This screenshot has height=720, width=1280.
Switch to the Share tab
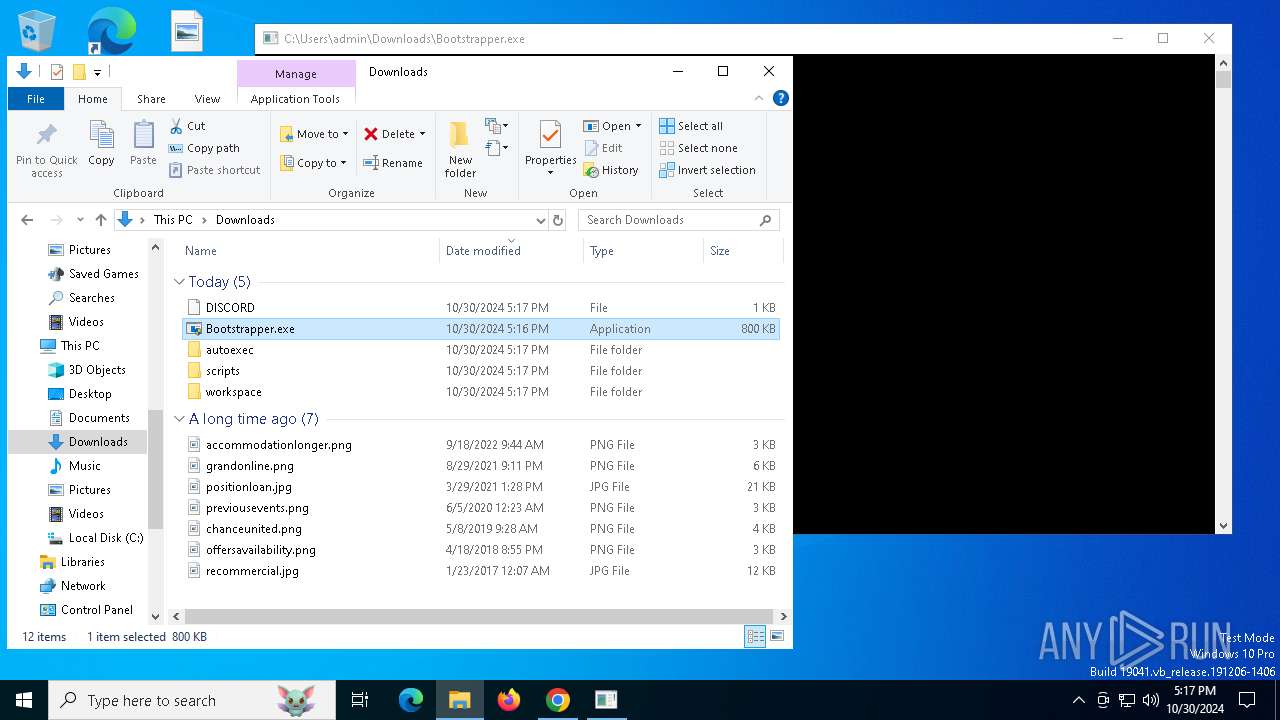pos(151,99)
